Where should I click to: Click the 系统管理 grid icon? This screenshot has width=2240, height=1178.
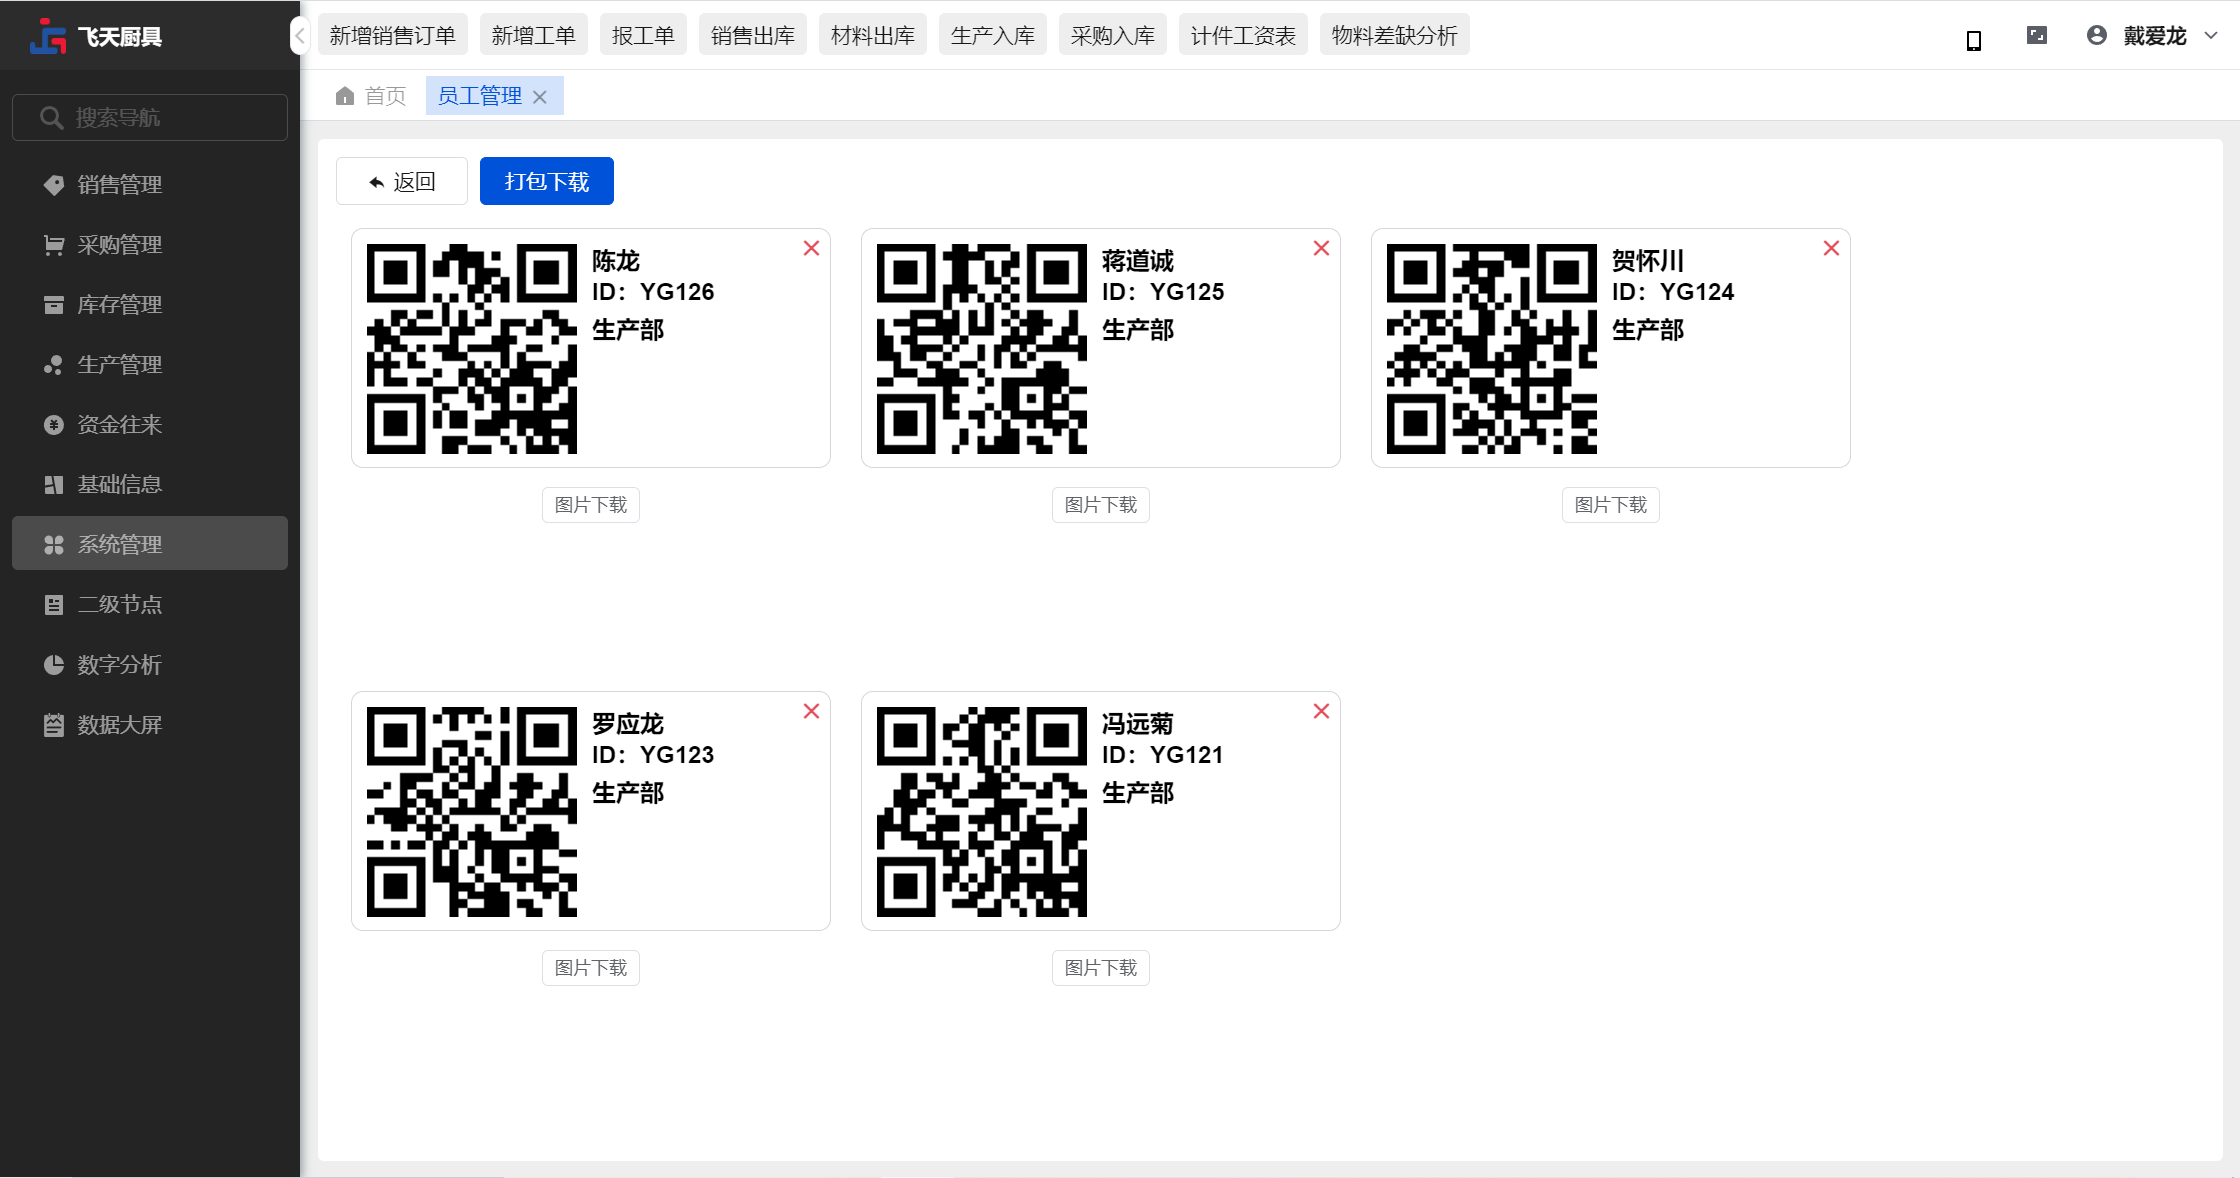(x=54, y=545)
